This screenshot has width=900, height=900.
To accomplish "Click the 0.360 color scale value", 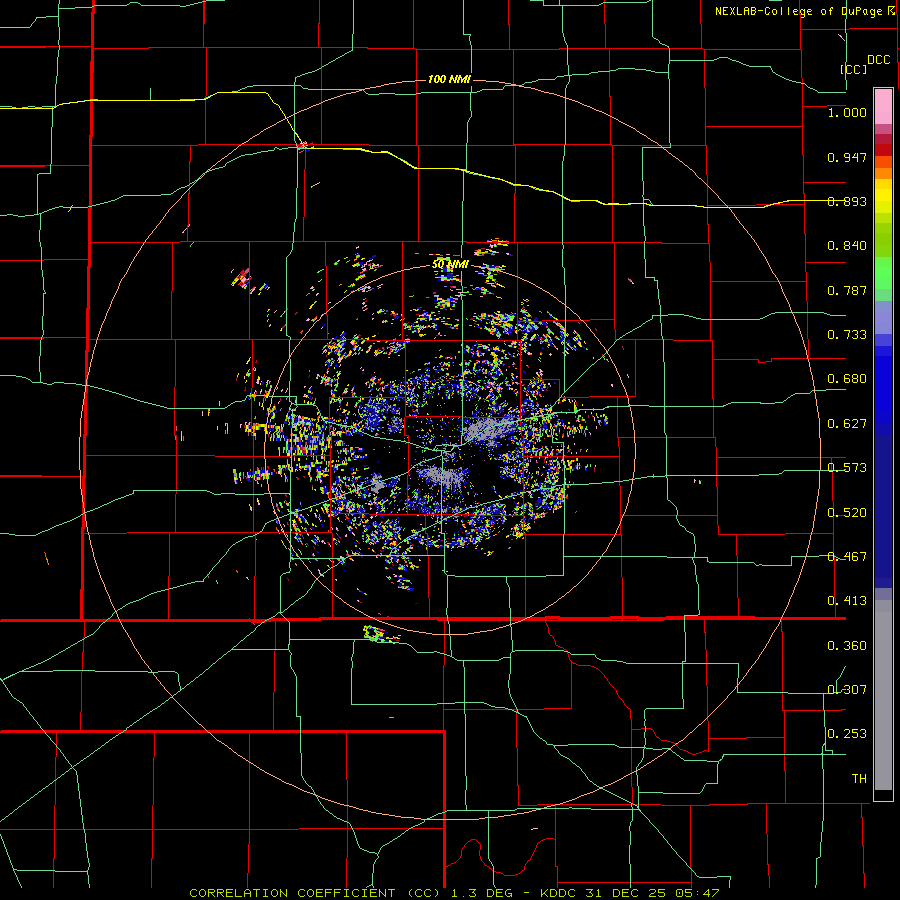I will click(x=847, y=646).
